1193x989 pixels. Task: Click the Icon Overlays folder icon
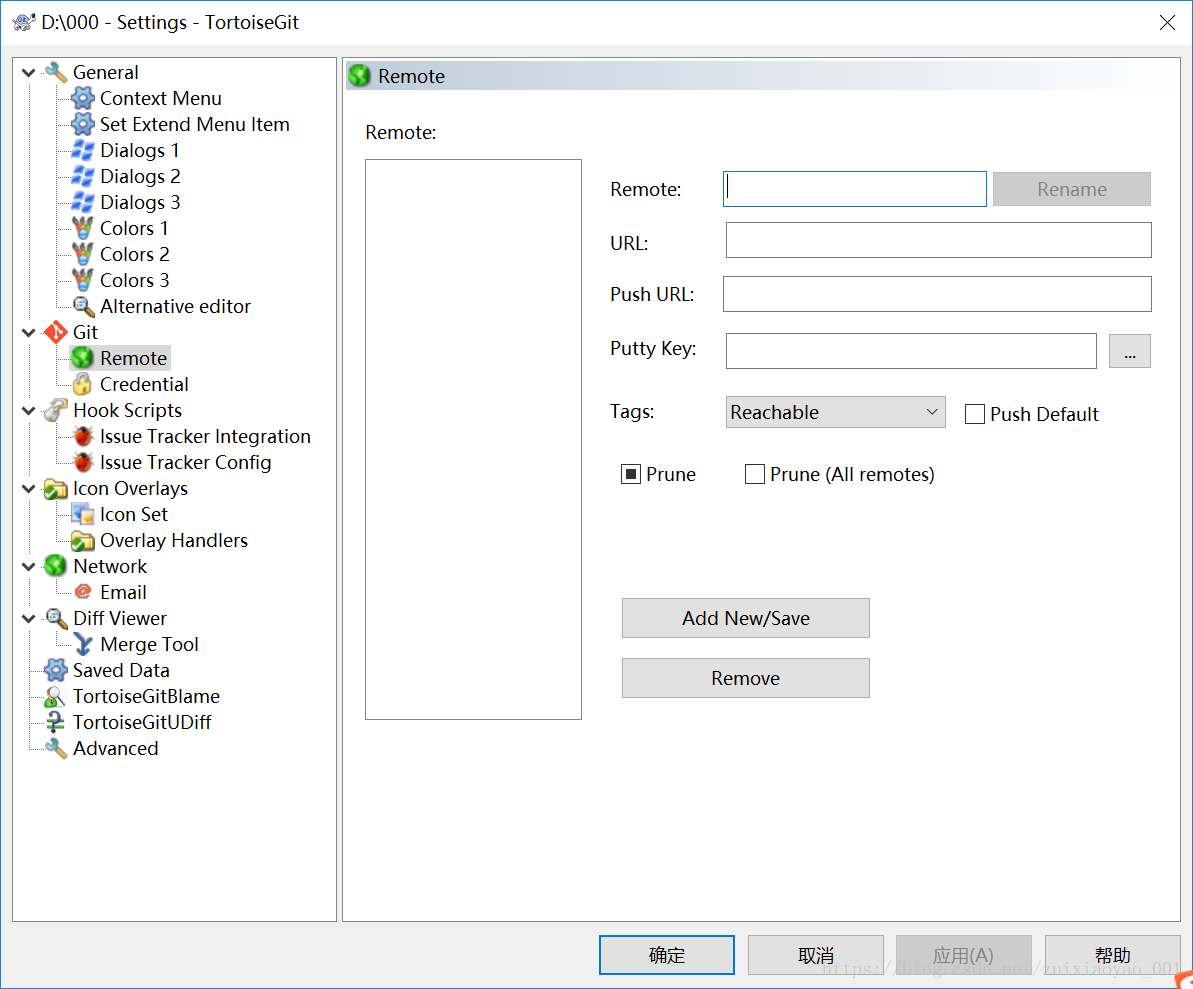[56, 488]
